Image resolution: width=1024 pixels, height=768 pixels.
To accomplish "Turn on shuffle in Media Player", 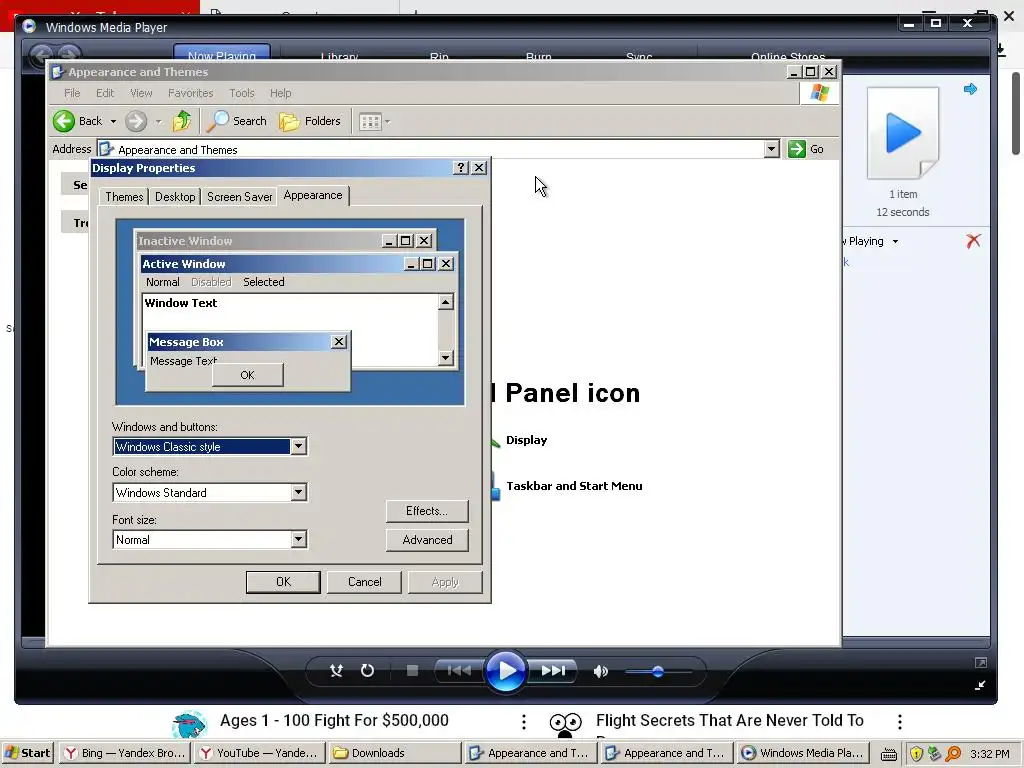I will tap(336, 671).
